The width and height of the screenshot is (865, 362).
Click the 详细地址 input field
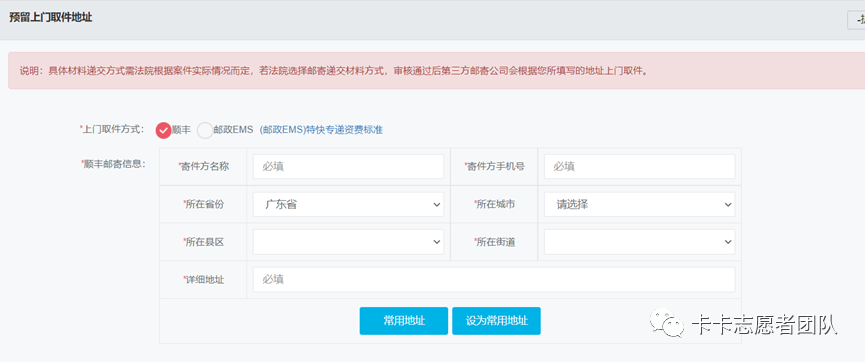494,280
